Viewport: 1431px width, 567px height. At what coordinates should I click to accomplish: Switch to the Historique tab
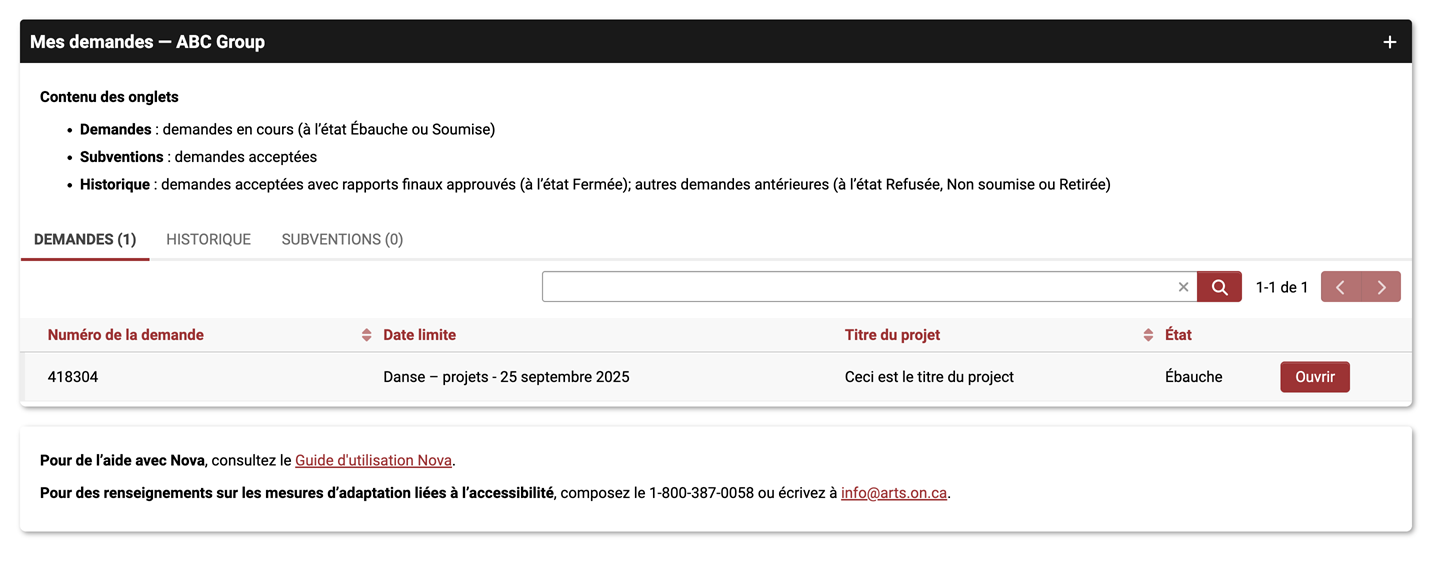point(208,240)
